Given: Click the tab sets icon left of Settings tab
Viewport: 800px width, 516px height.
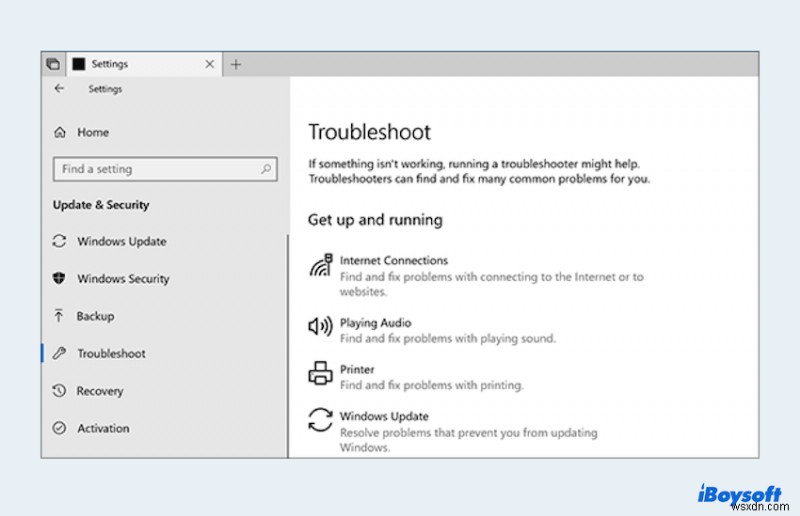Looking at the screenshot, I should (x=53, y=64).
